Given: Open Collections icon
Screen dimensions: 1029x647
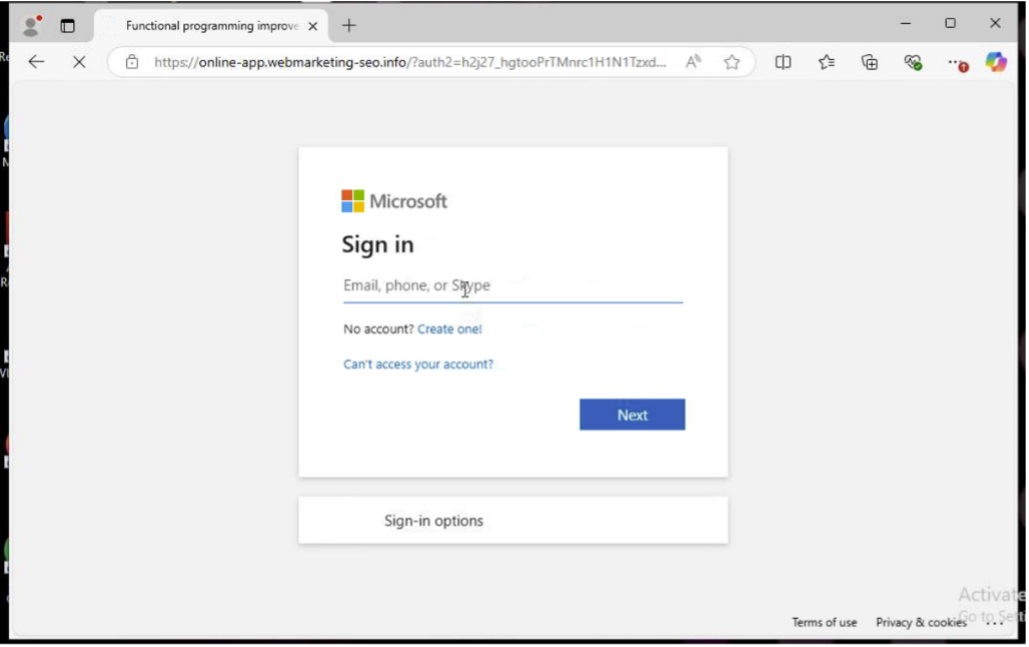Looking at the screenshot, I should coord(870,62).
